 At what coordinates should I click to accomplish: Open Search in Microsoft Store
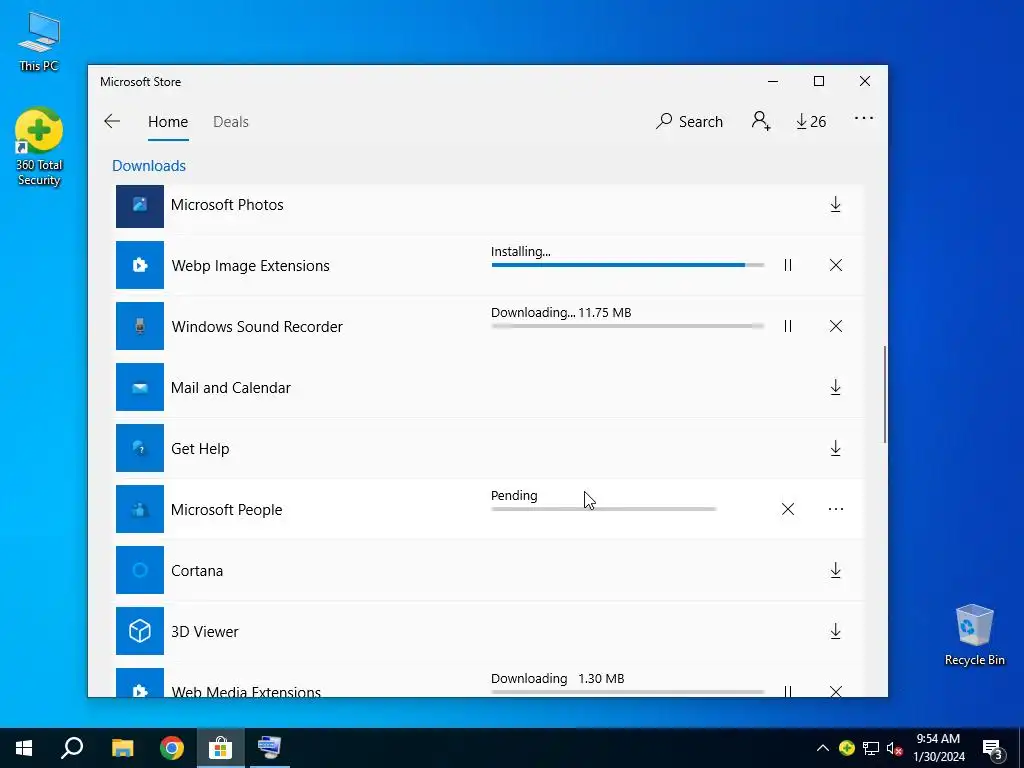point(689,121)
